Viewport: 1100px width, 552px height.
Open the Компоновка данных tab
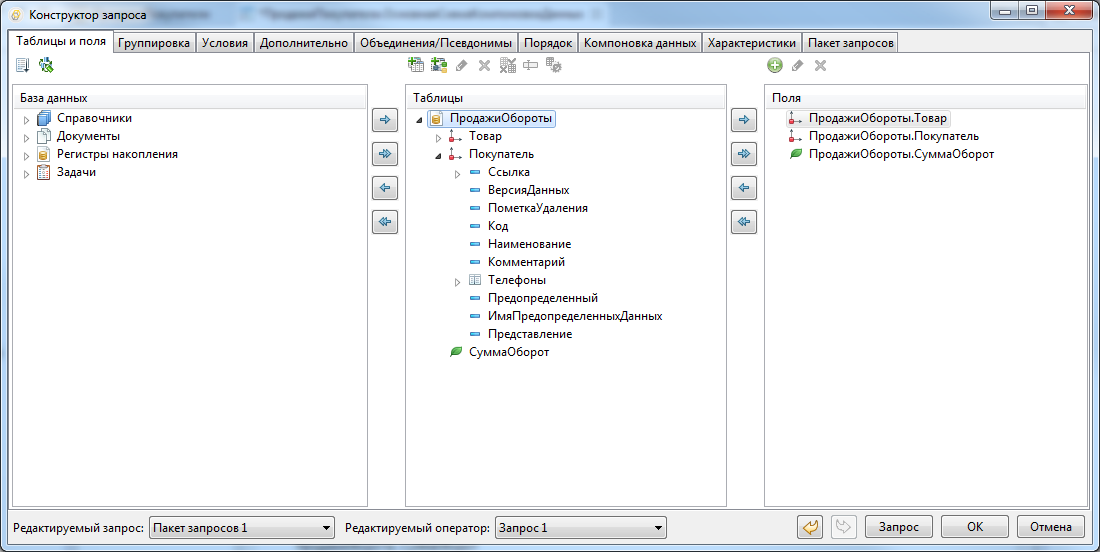click(640, 43)
